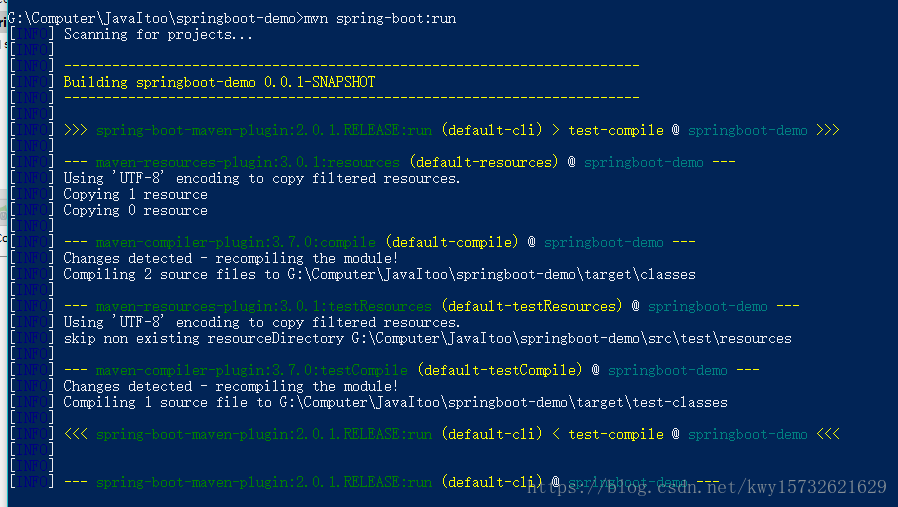This screenshot has width=898, height=507.
Task: Click Building springboot-demo 0.0.1-SNAPSHOT text
Action: 219,82
